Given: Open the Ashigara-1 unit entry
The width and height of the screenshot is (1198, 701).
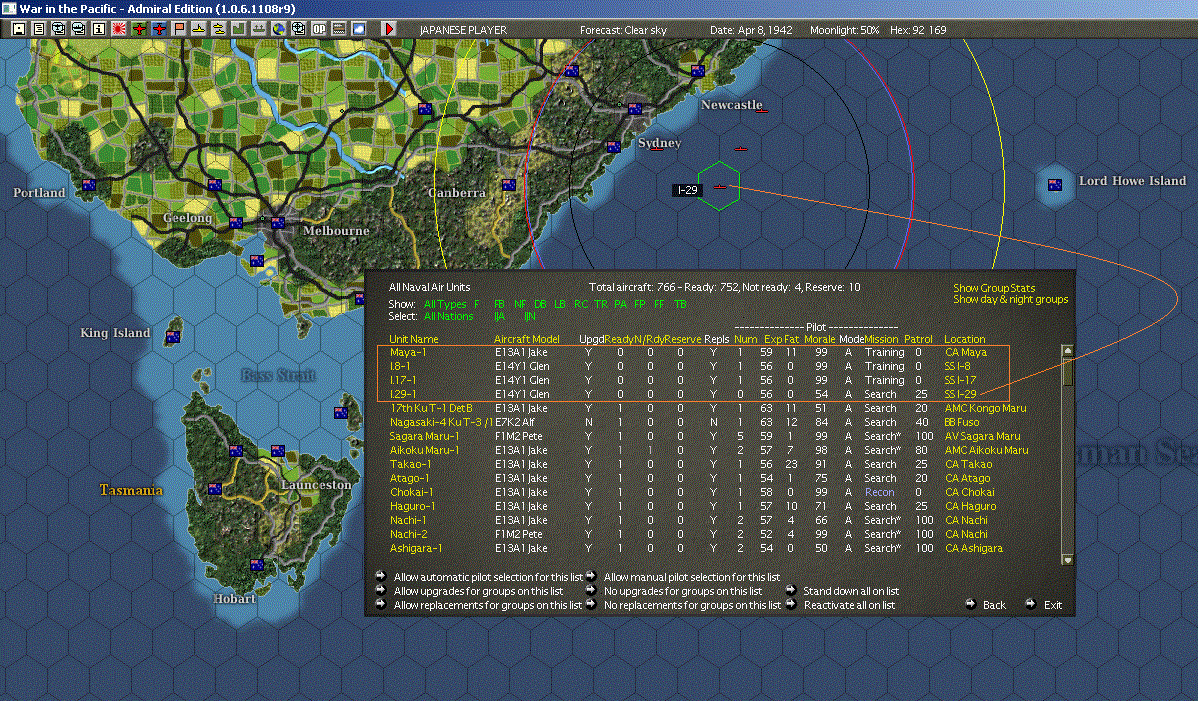Looking at the screenshot, I should click(x=416, y=548).
